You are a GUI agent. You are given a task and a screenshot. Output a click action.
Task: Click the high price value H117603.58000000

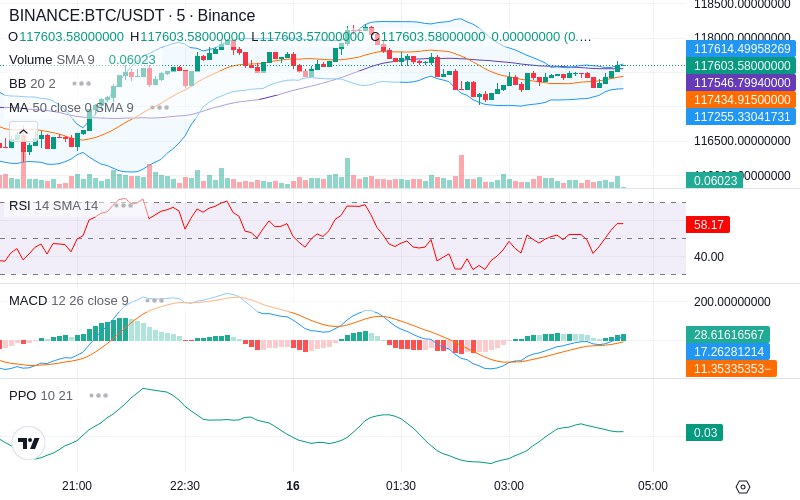[187, 37]
